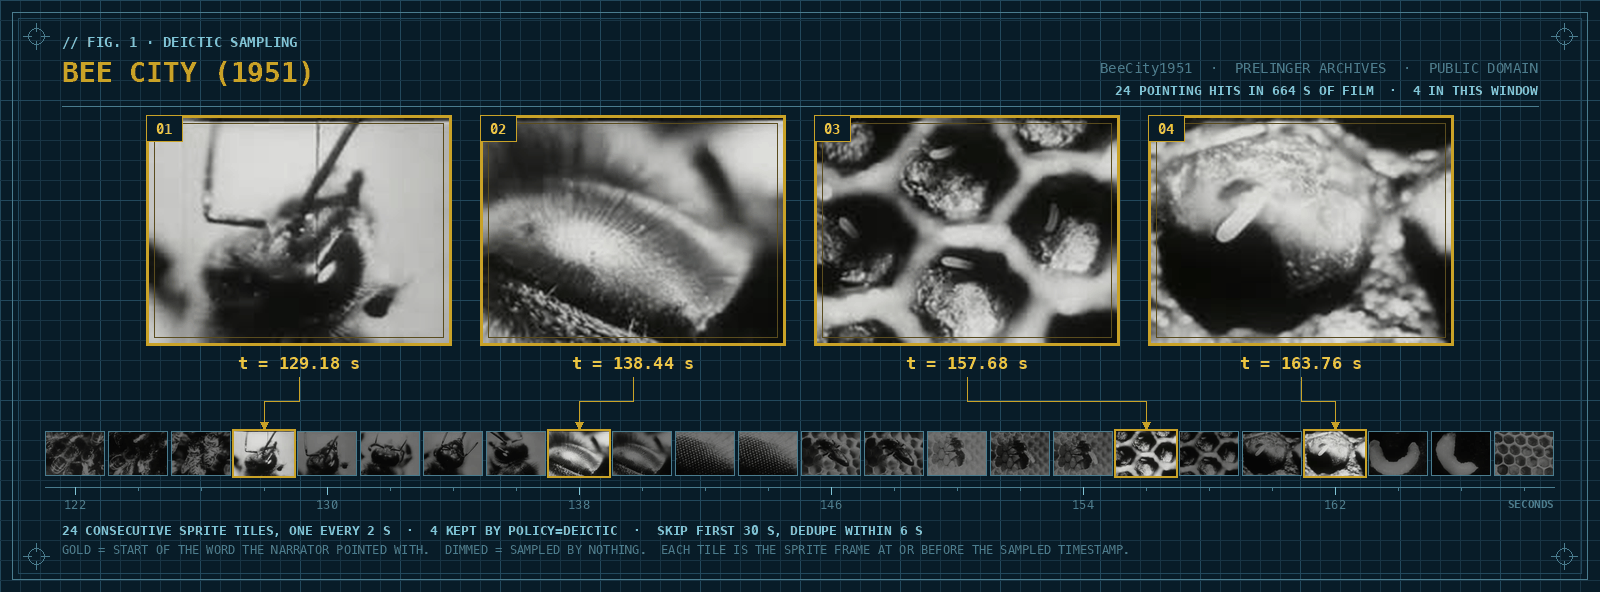Click the gold arrow marker for frame 01

pyautogui.click(x=264, y=425)
